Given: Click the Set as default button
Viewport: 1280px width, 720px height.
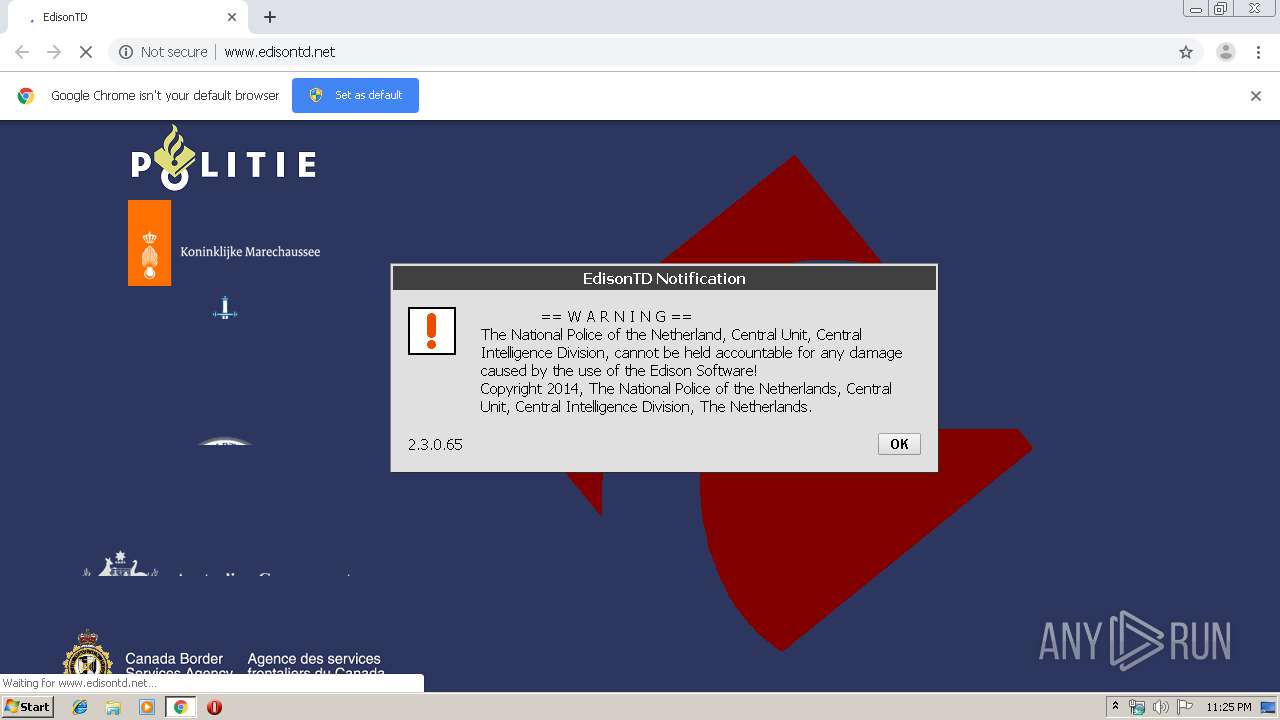Looking at the screenshot, I should (x=355, y=95).
